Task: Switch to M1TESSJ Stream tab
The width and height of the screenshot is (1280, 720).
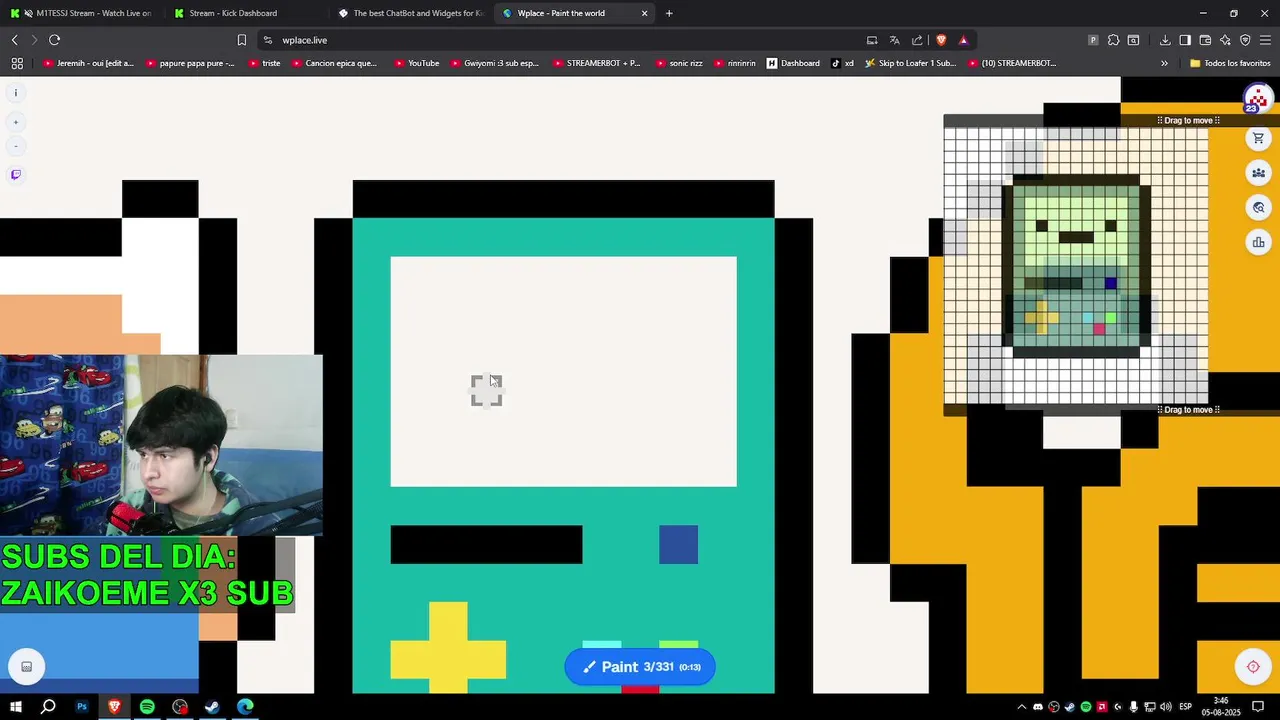Action: coord(80,13)
